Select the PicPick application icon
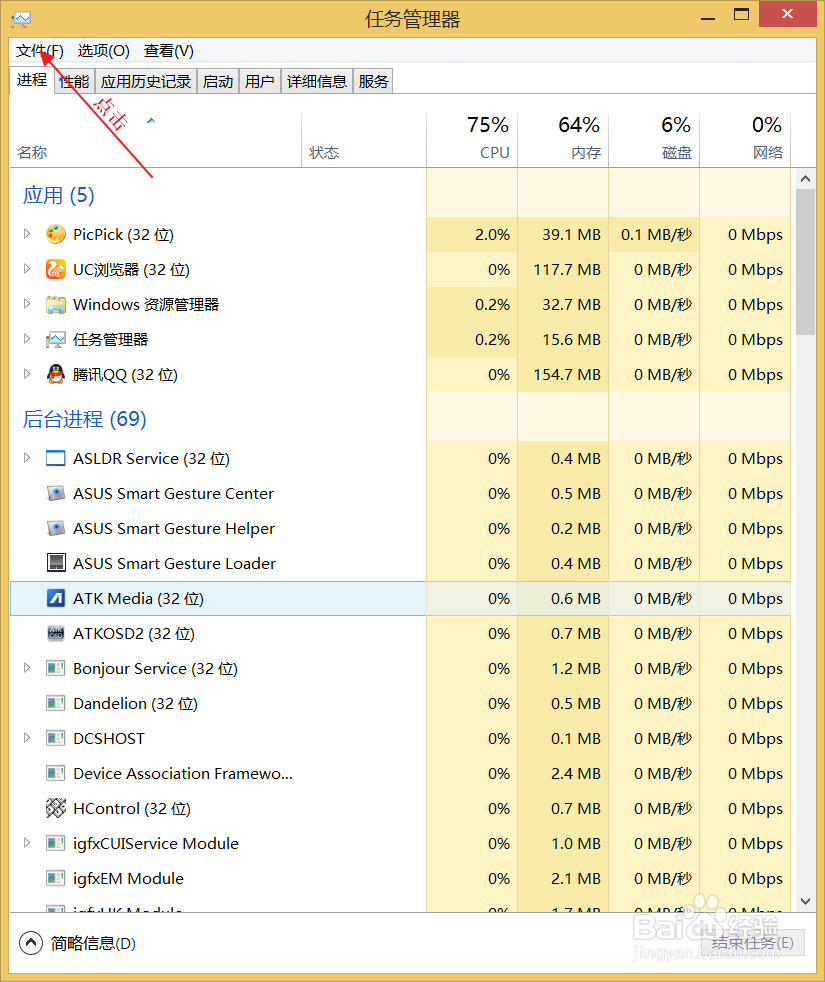This screenshot has width=825, height=982. point(57,234)
